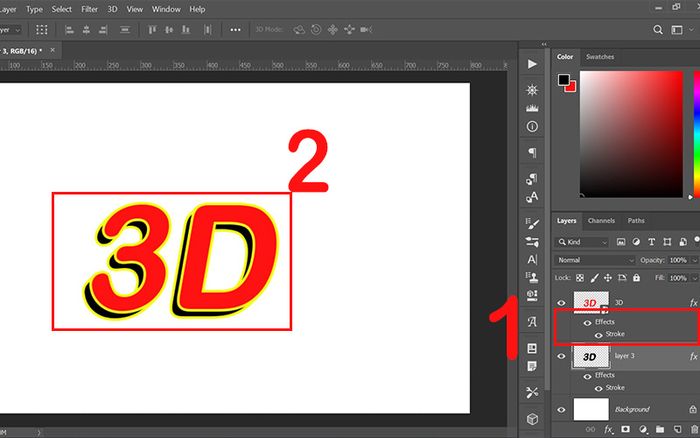Viewport: 700px width, 438px height.
Task: Open the Fill 100% dropdown arrow
Action: (695, 278)
